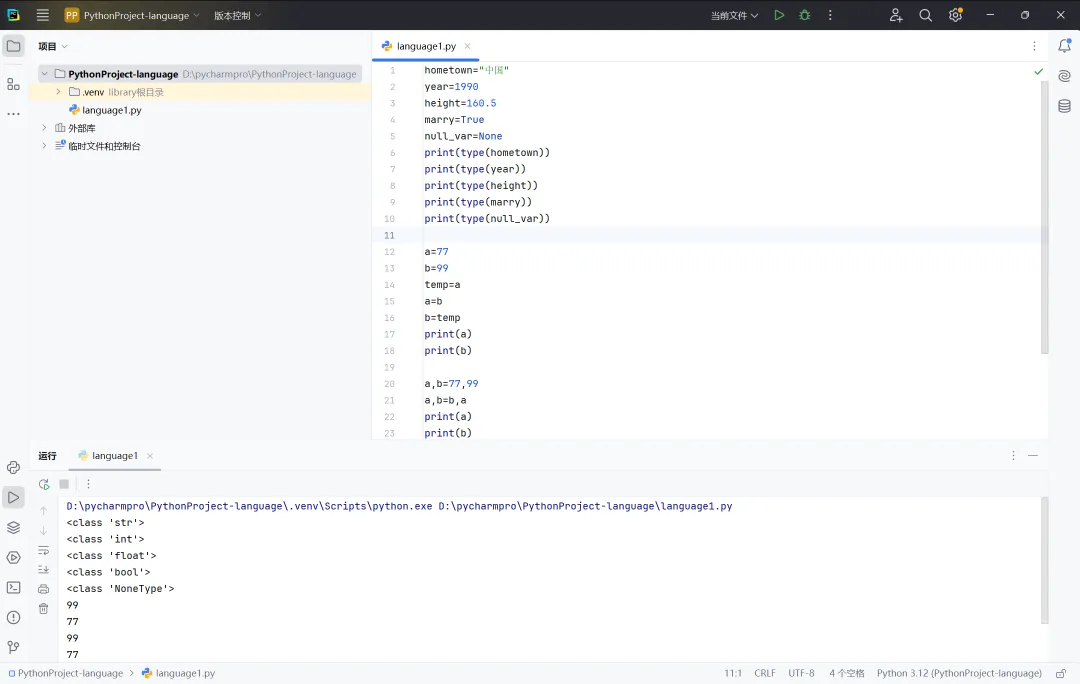This screenshot has width=1080, height=684.
Task: Expand 外部库 node
Action: [x=44, y=127]
